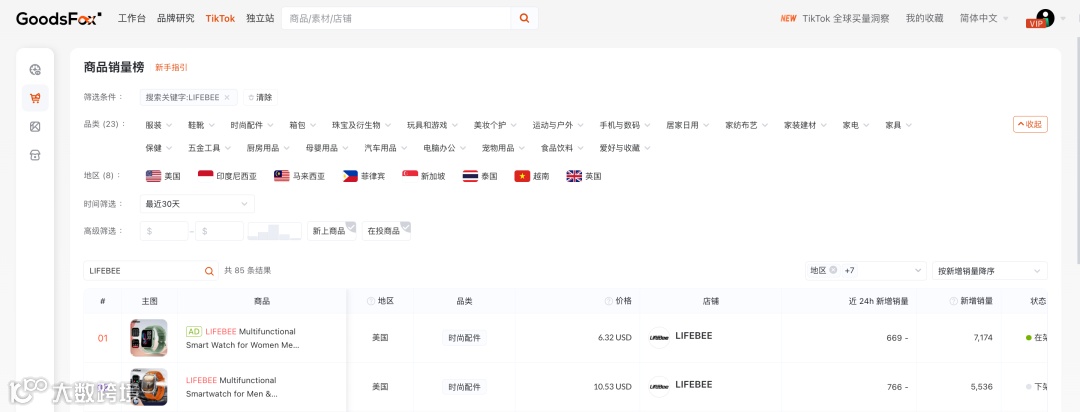The height and width of the screenshot is (412, 1080).
Task: Select the 菲律宾 flag region
Action: tap(364, 176)
